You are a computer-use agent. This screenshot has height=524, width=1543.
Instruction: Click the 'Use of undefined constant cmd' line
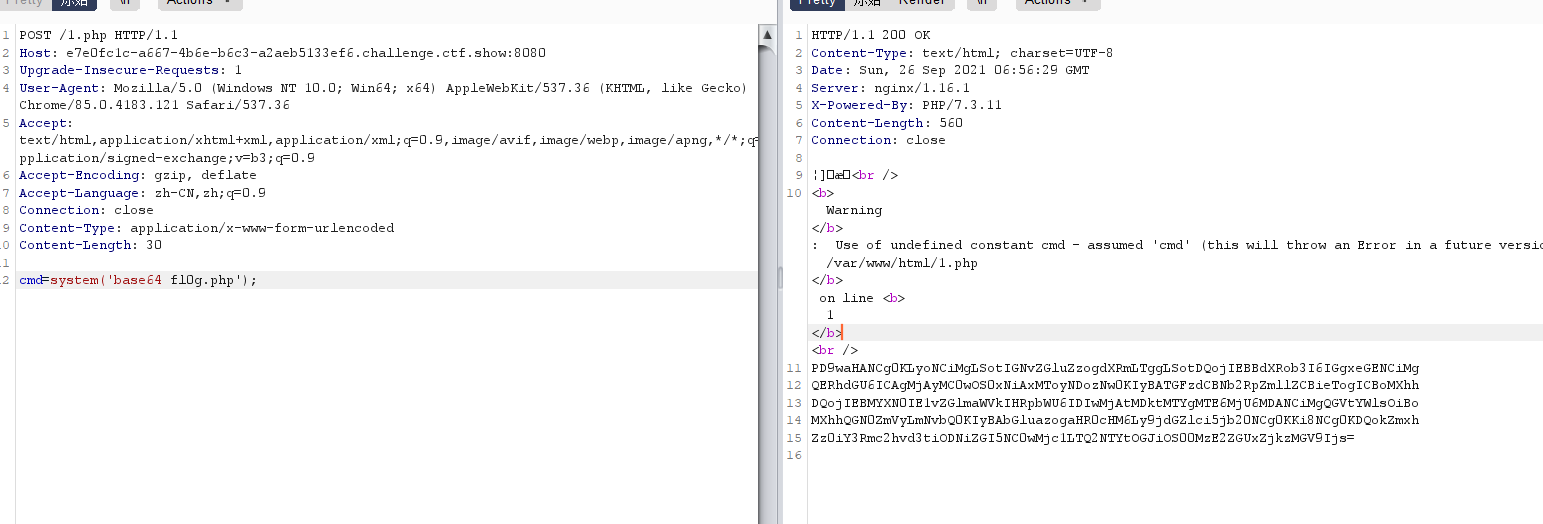pyautogui.click(x=1177, y=245)
